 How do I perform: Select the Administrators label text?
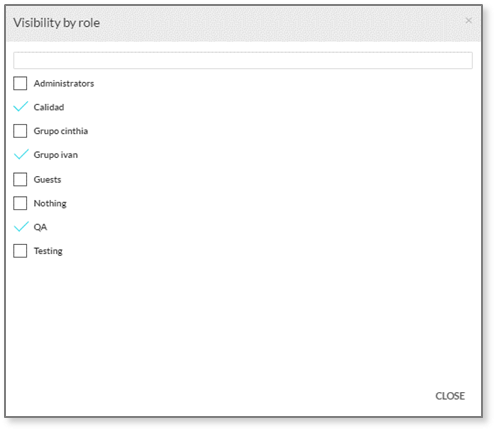[x=64, y=83]
